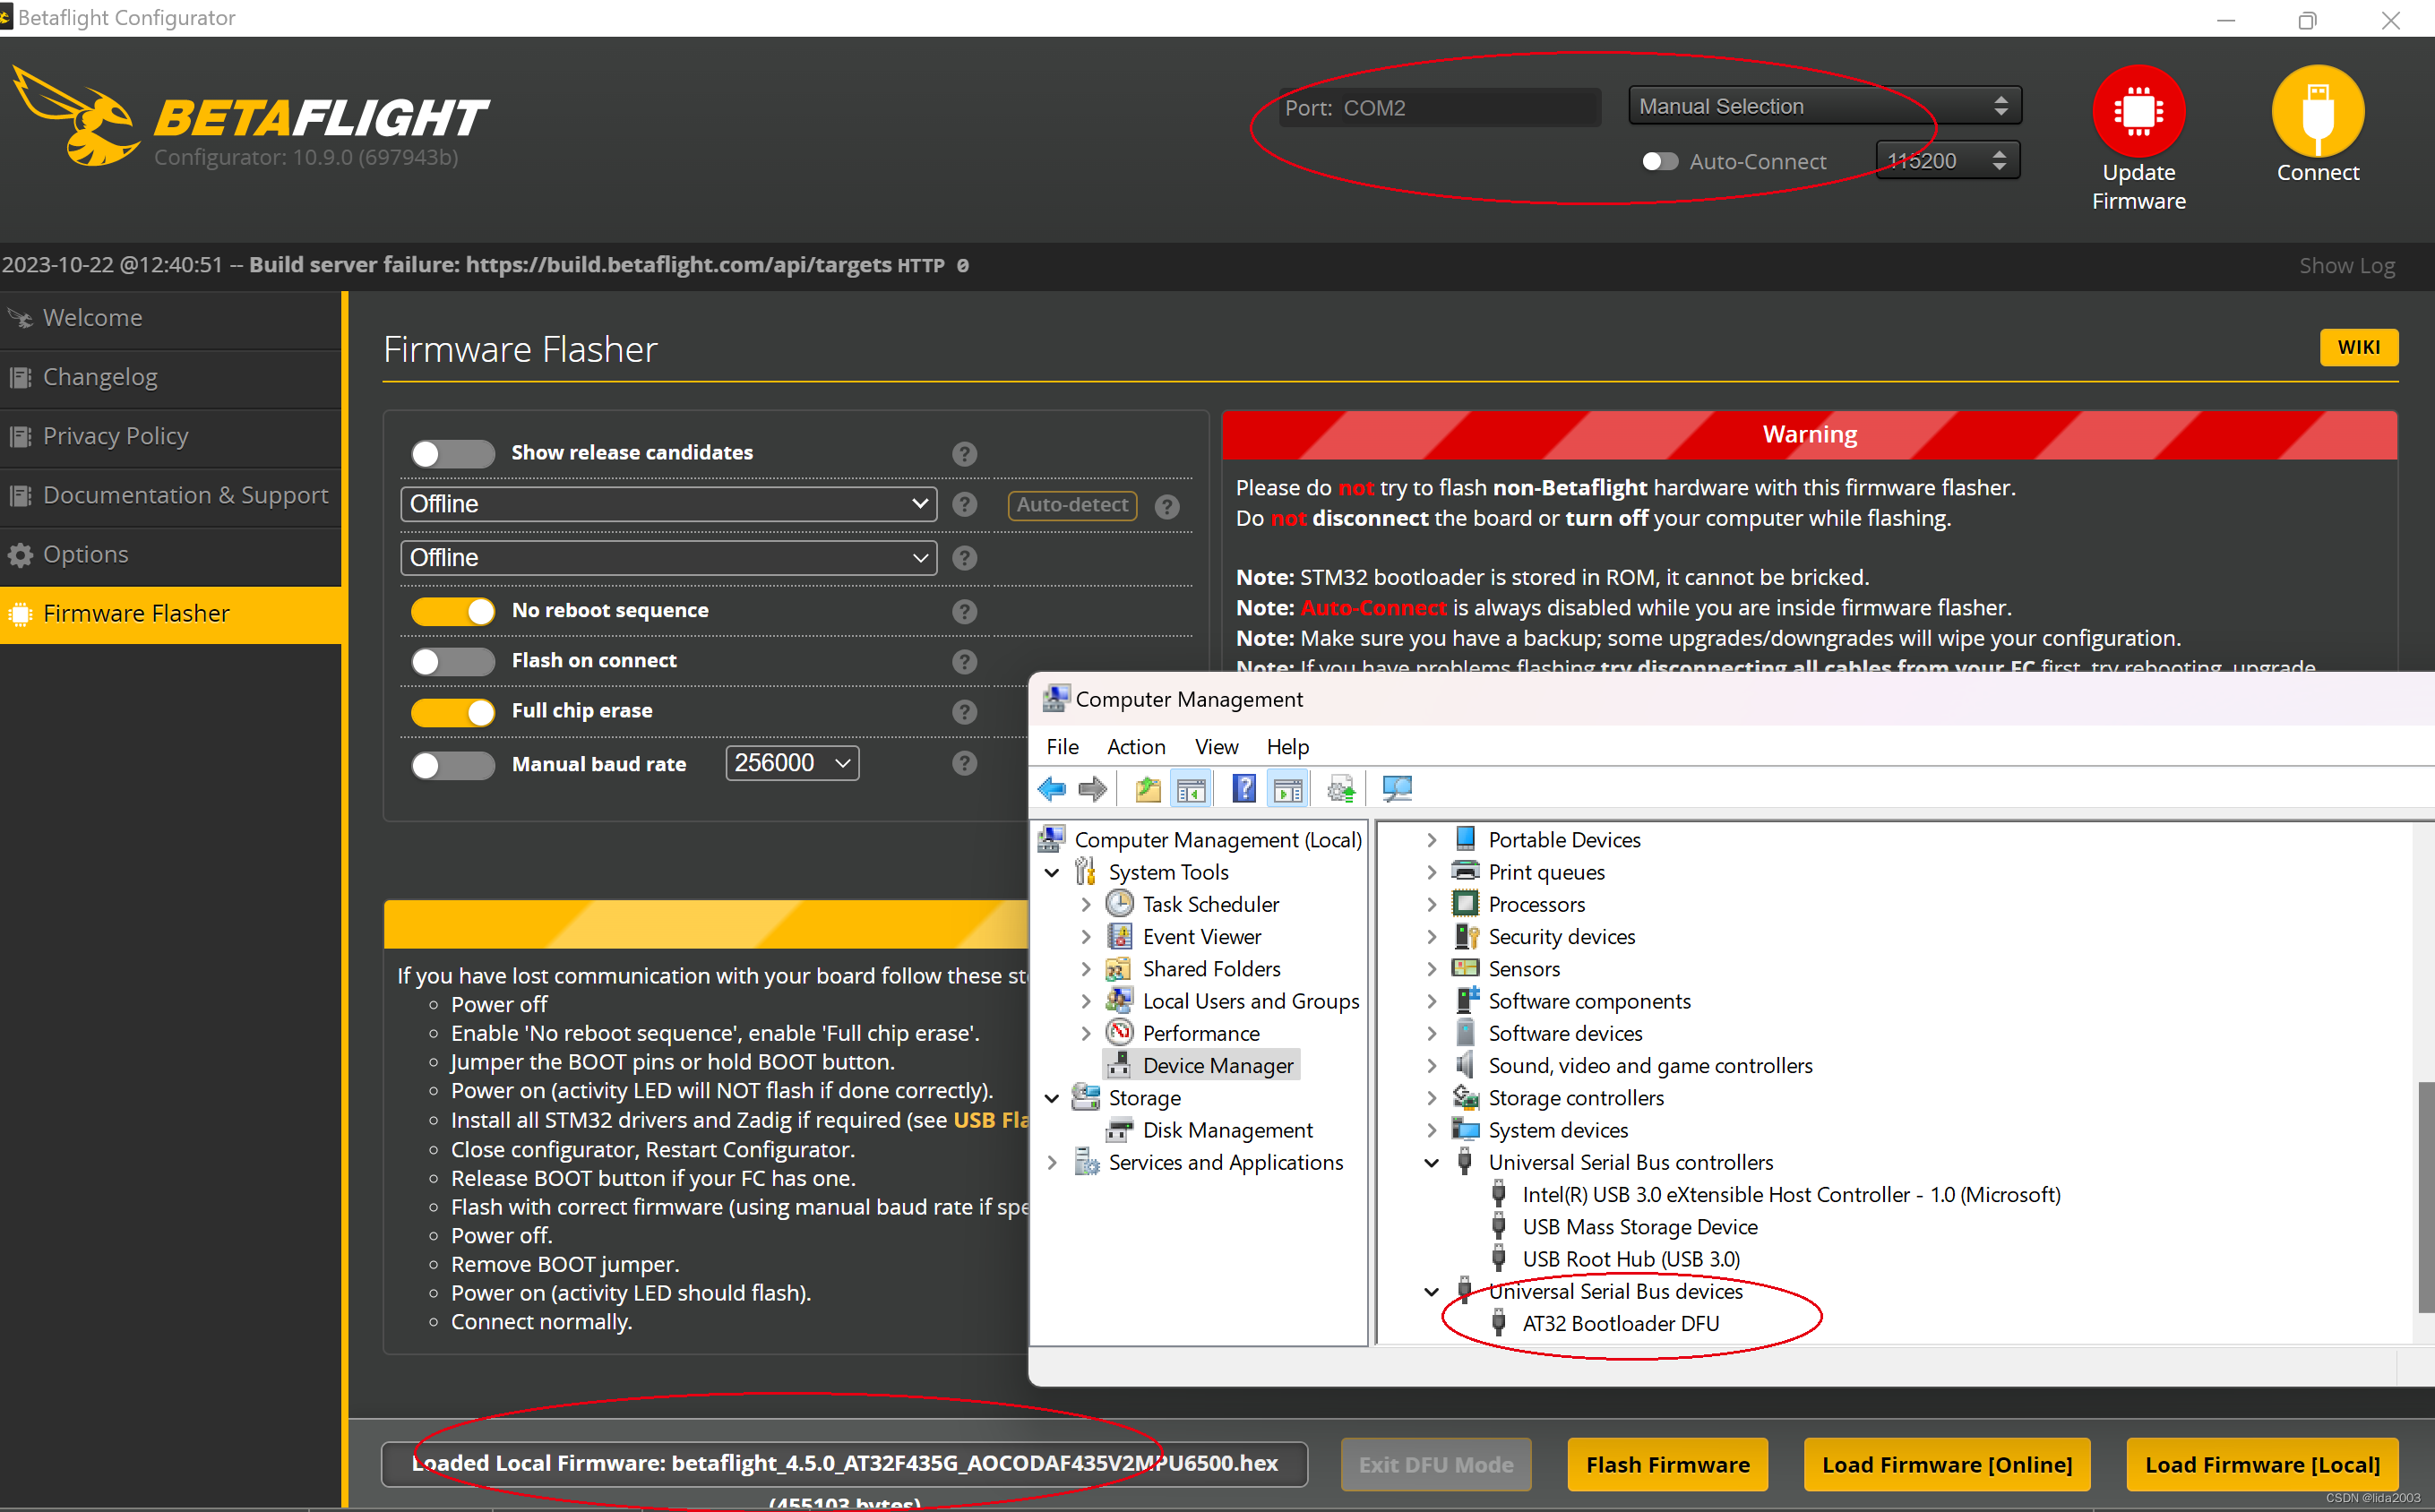Click the yellow Connect USB icon
Viewport: 2435px width, 1512px height.
click(2317, 111)
